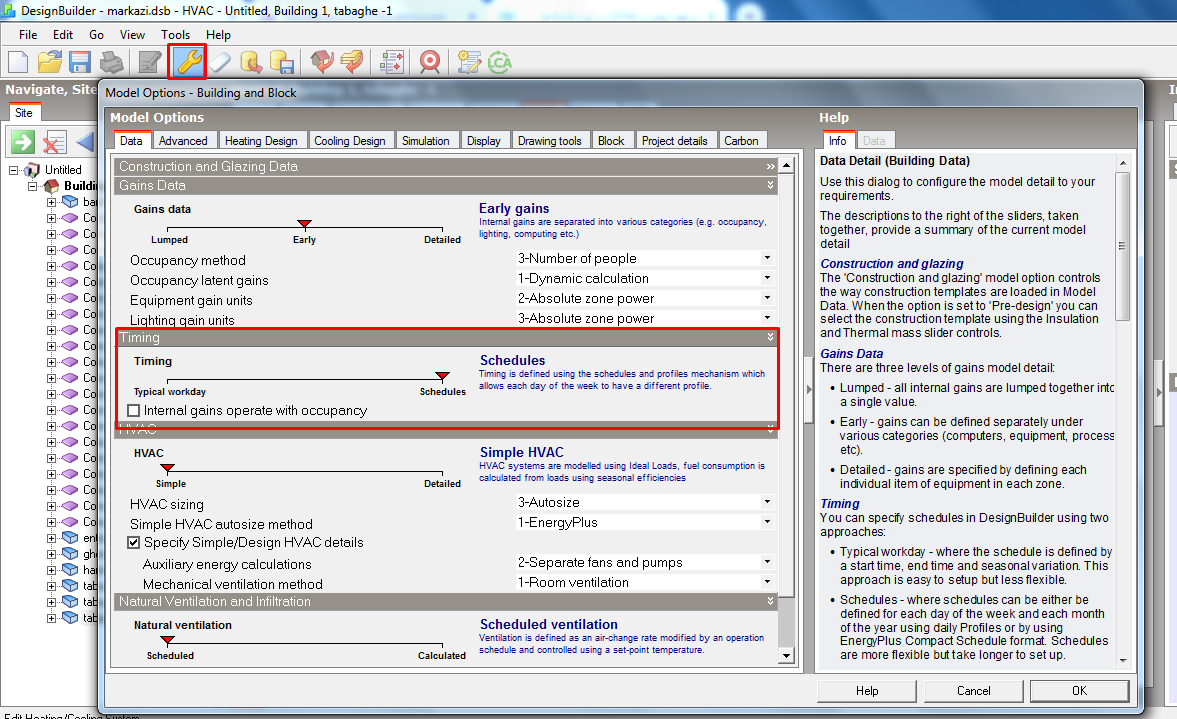Create a new file from the toolbar
1177x719 pixels.
click(18, 62)
